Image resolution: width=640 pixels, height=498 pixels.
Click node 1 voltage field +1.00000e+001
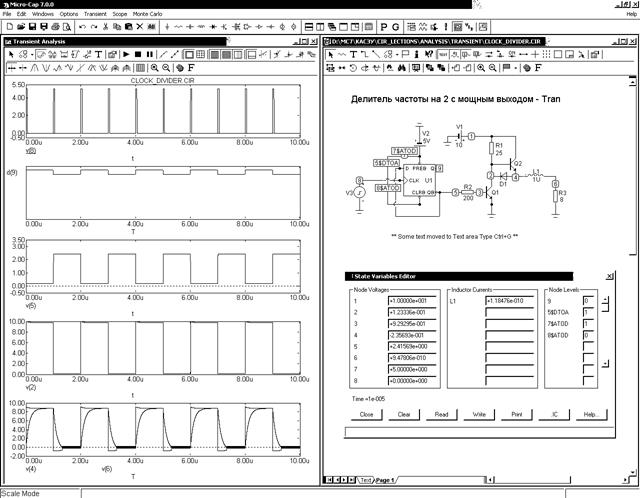(412, 301)
